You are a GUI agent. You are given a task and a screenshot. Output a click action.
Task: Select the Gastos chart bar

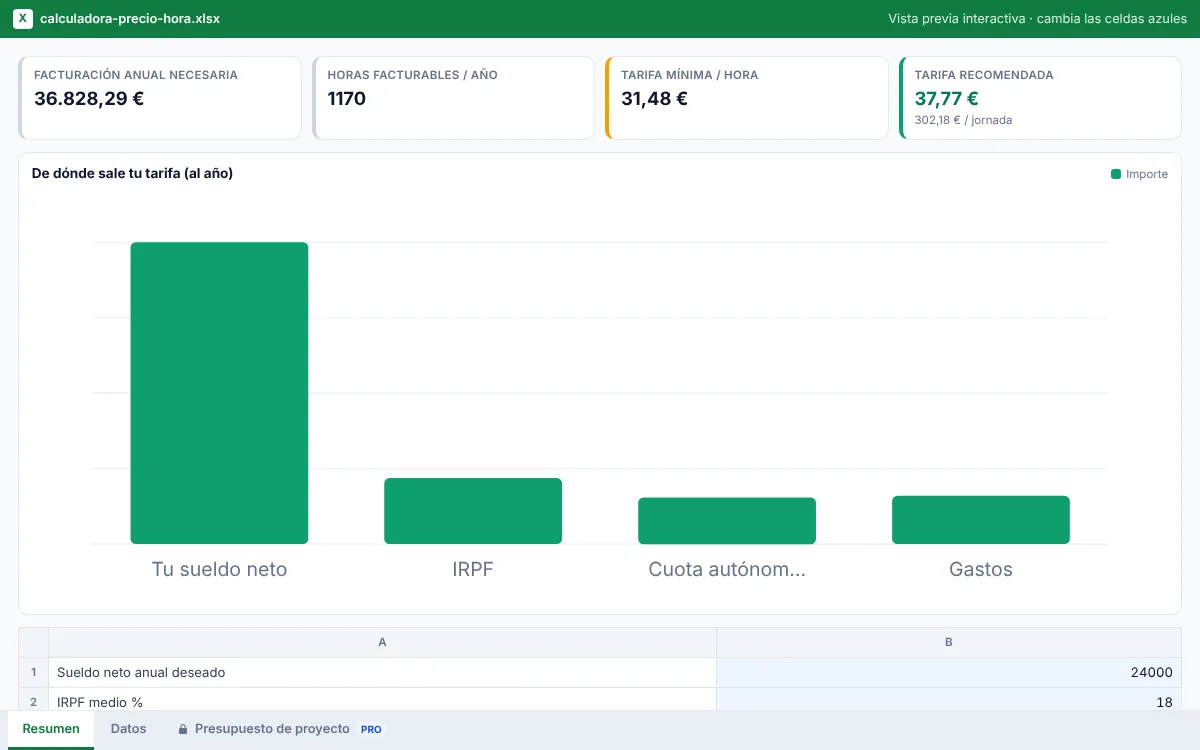tap(981, 520)
